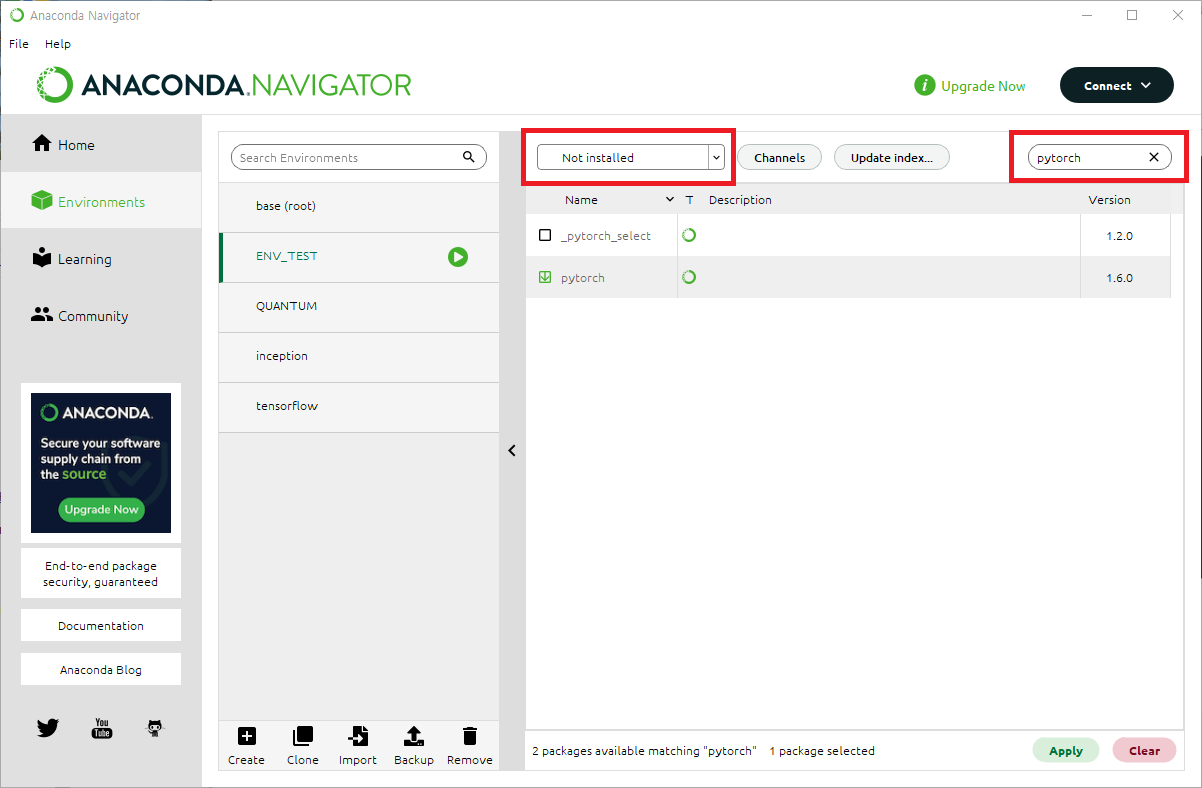Click the loading icon beside pytorch
The width and height of the screenshot is (1202, 788).
tap(689, 277)
